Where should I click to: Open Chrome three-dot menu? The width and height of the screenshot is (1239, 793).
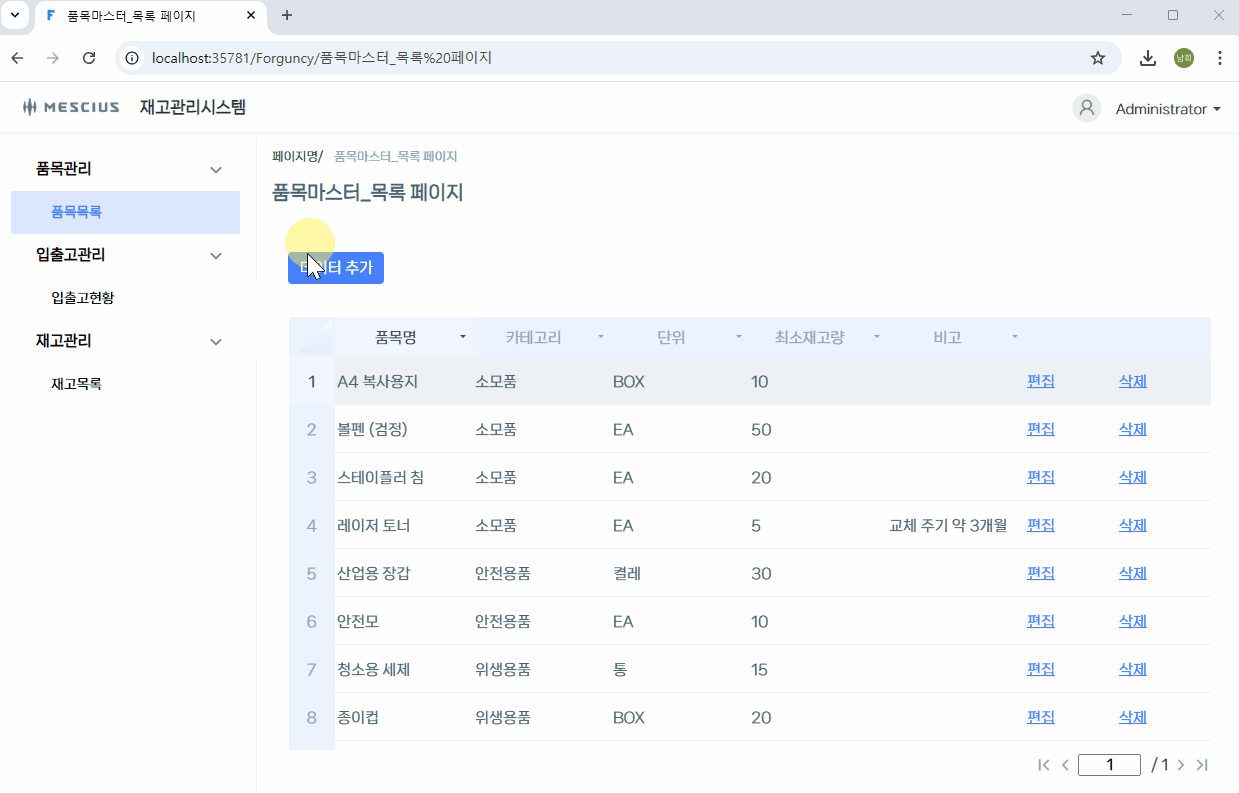point(1219,58)
